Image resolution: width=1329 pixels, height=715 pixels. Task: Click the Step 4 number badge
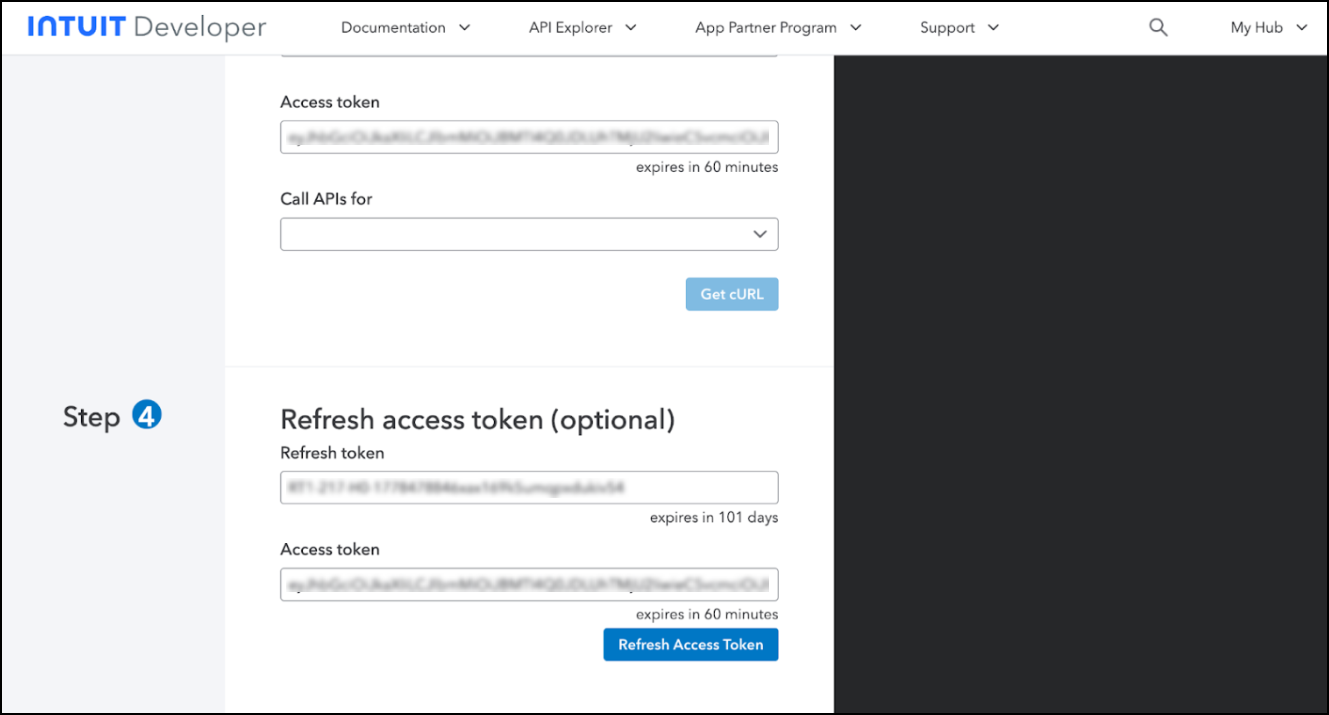(147, 415)
